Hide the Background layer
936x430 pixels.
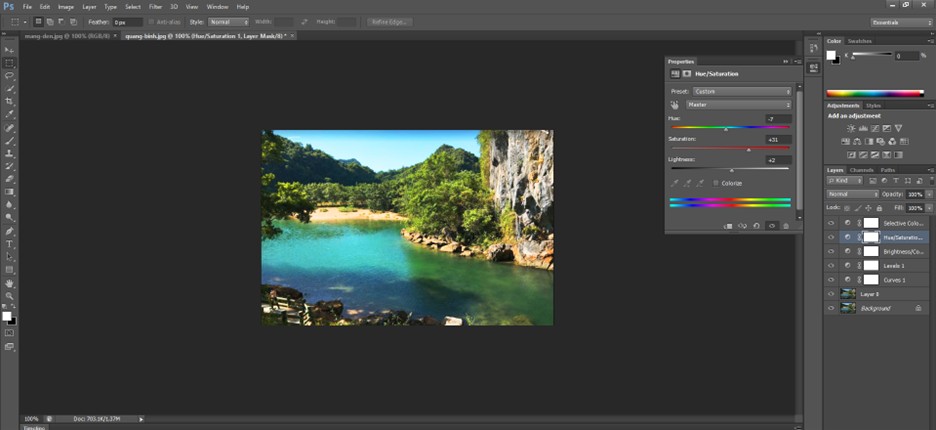830,309
